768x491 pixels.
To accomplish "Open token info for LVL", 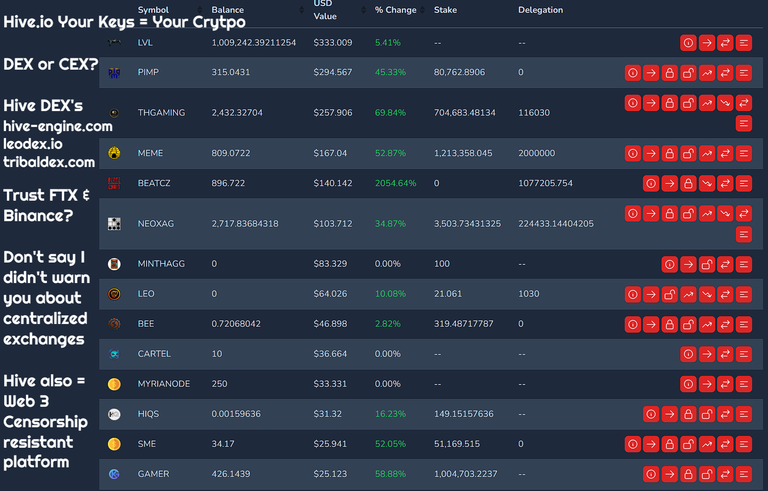I will (688, 43).
